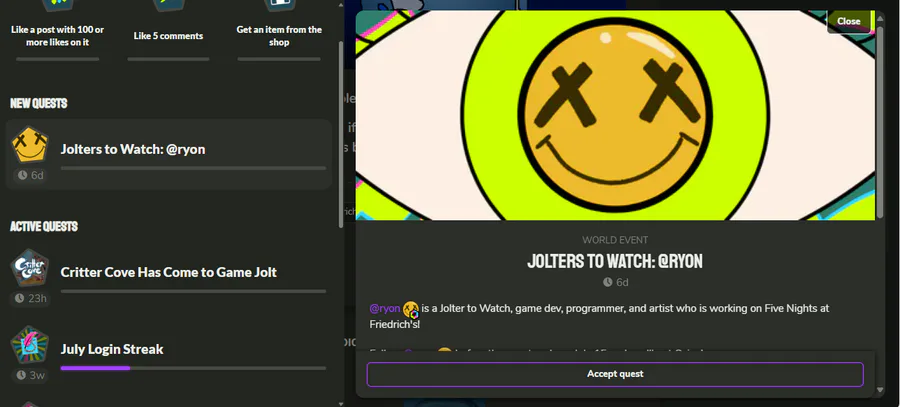
Task: Click the Active Quests section heading
Action: tap(44, 226)
